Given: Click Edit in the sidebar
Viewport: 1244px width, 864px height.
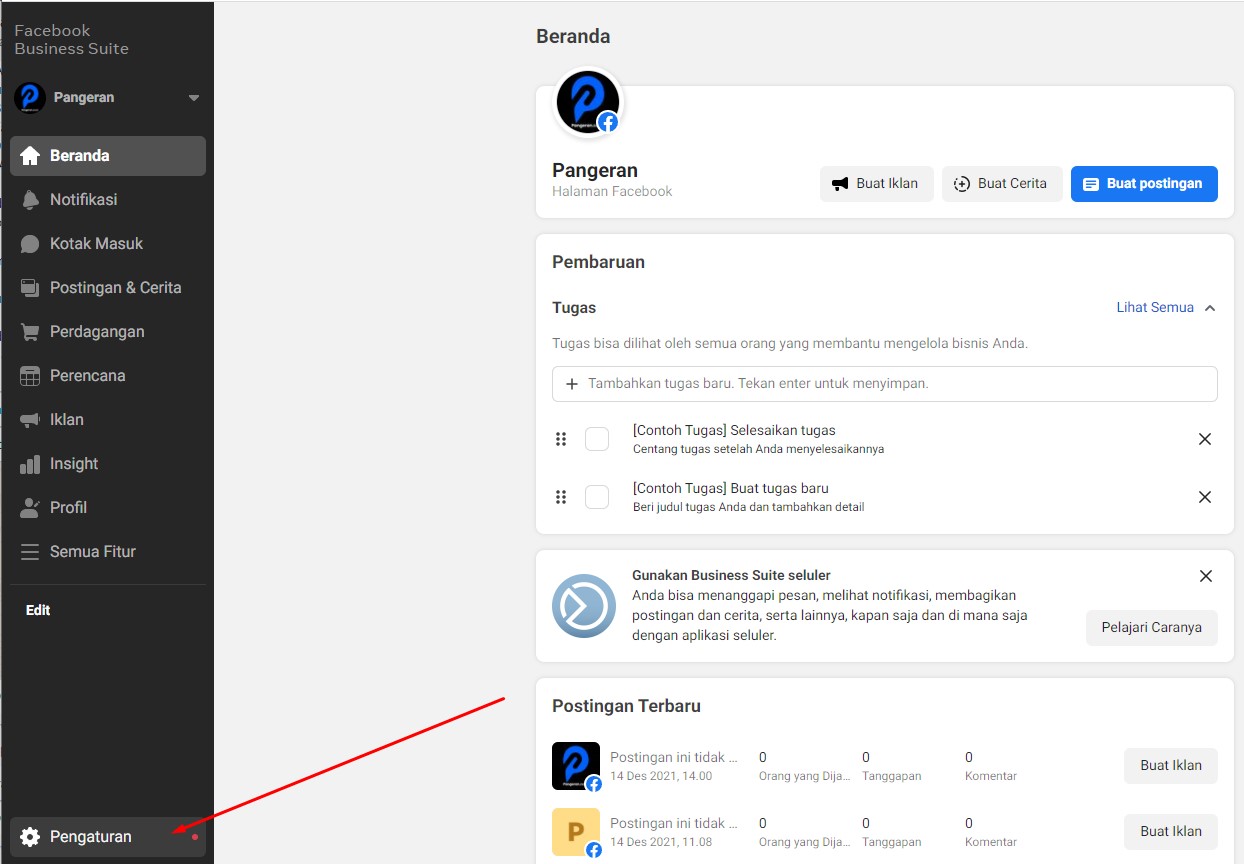Looking at the screenshot, I should click(x=38, y=610).
